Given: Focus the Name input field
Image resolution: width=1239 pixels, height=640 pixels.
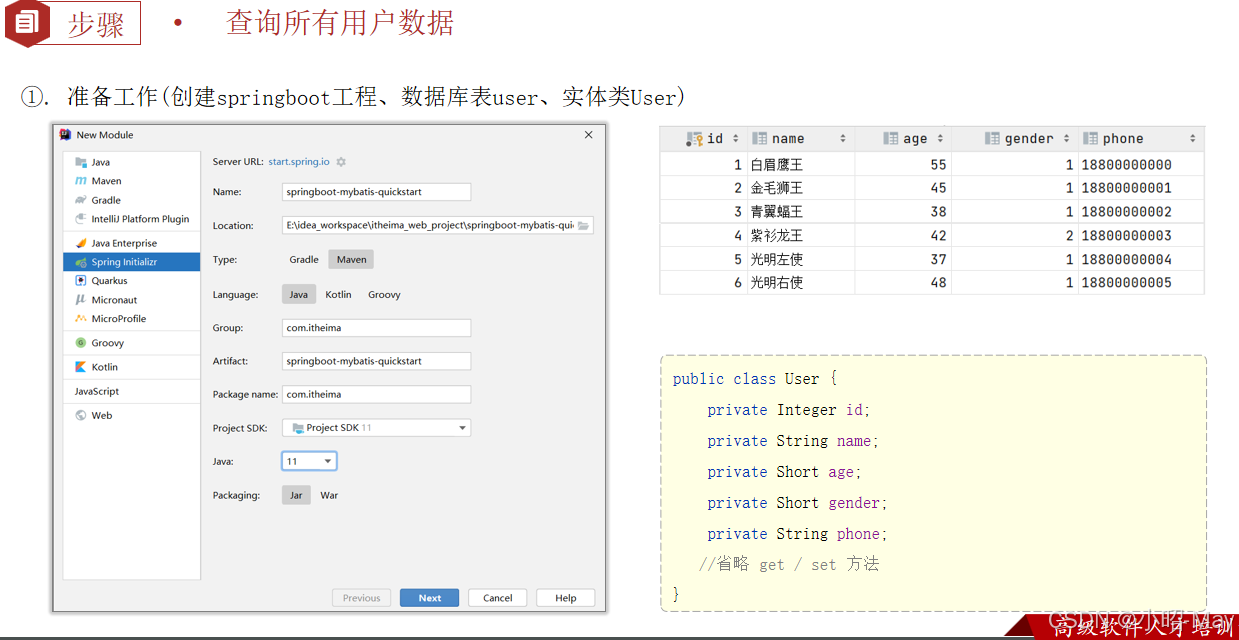Looking at the screenshot, I should [376, 192].
